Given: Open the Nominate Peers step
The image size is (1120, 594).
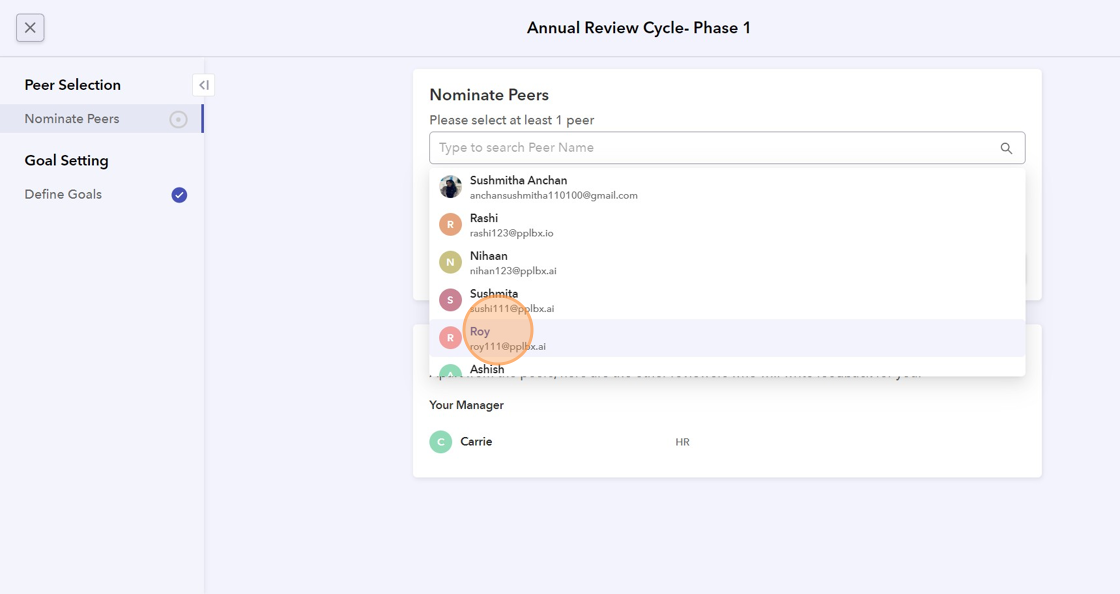Looking at the screenshot, I should tap(72, 119).
